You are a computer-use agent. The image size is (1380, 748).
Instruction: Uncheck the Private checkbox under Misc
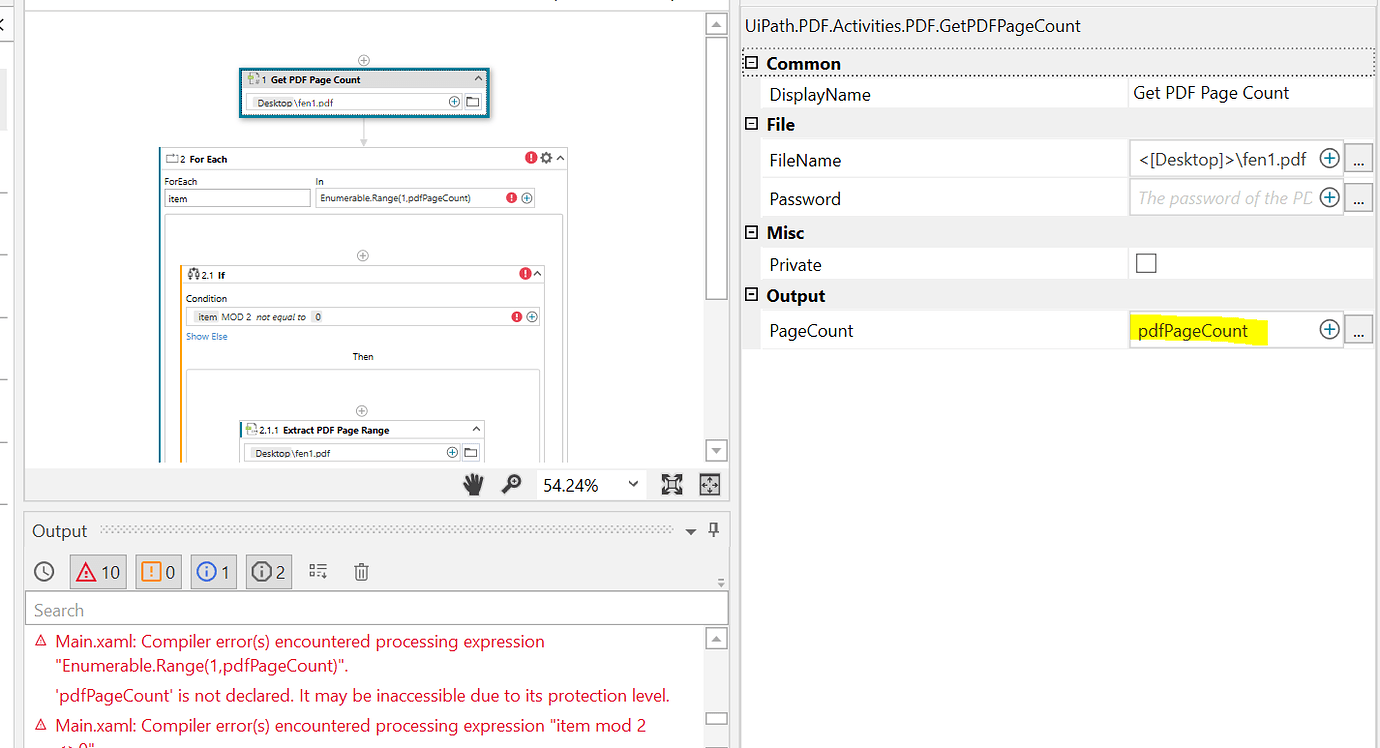[1145, 263]
